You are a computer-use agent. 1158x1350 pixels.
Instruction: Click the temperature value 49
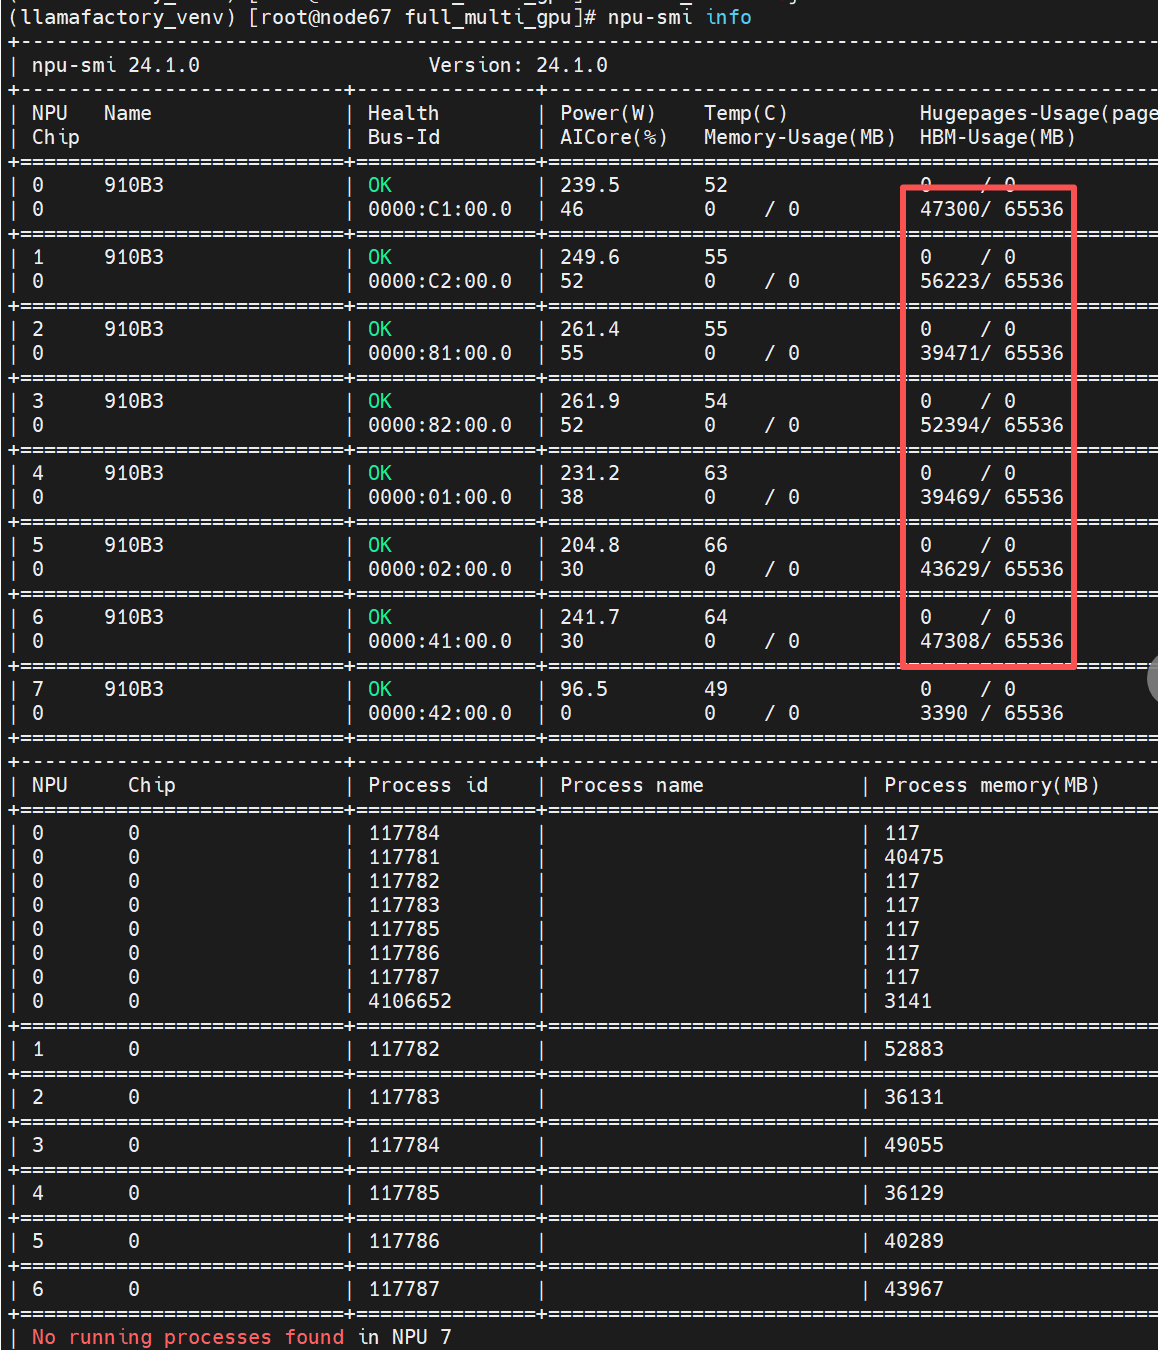tap(716, 689)
